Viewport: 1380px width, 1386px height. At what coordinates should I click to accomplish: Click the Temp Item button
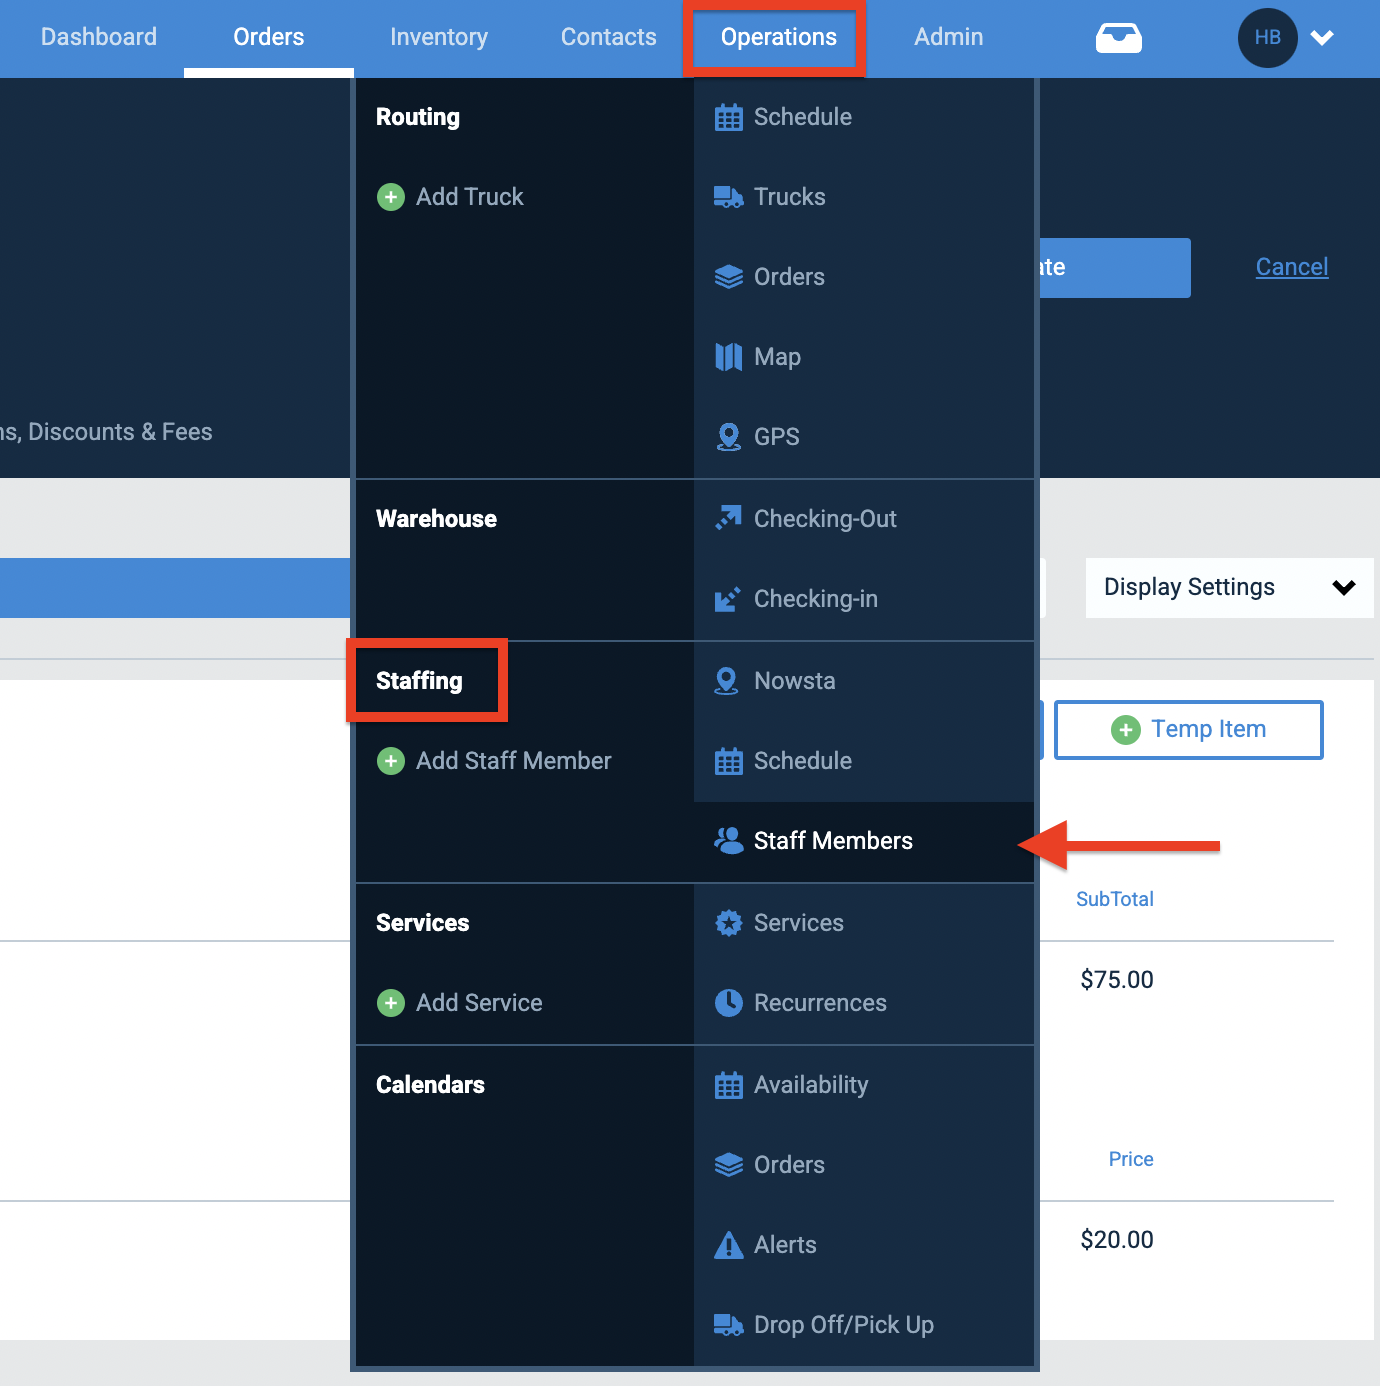point(1189,730)
